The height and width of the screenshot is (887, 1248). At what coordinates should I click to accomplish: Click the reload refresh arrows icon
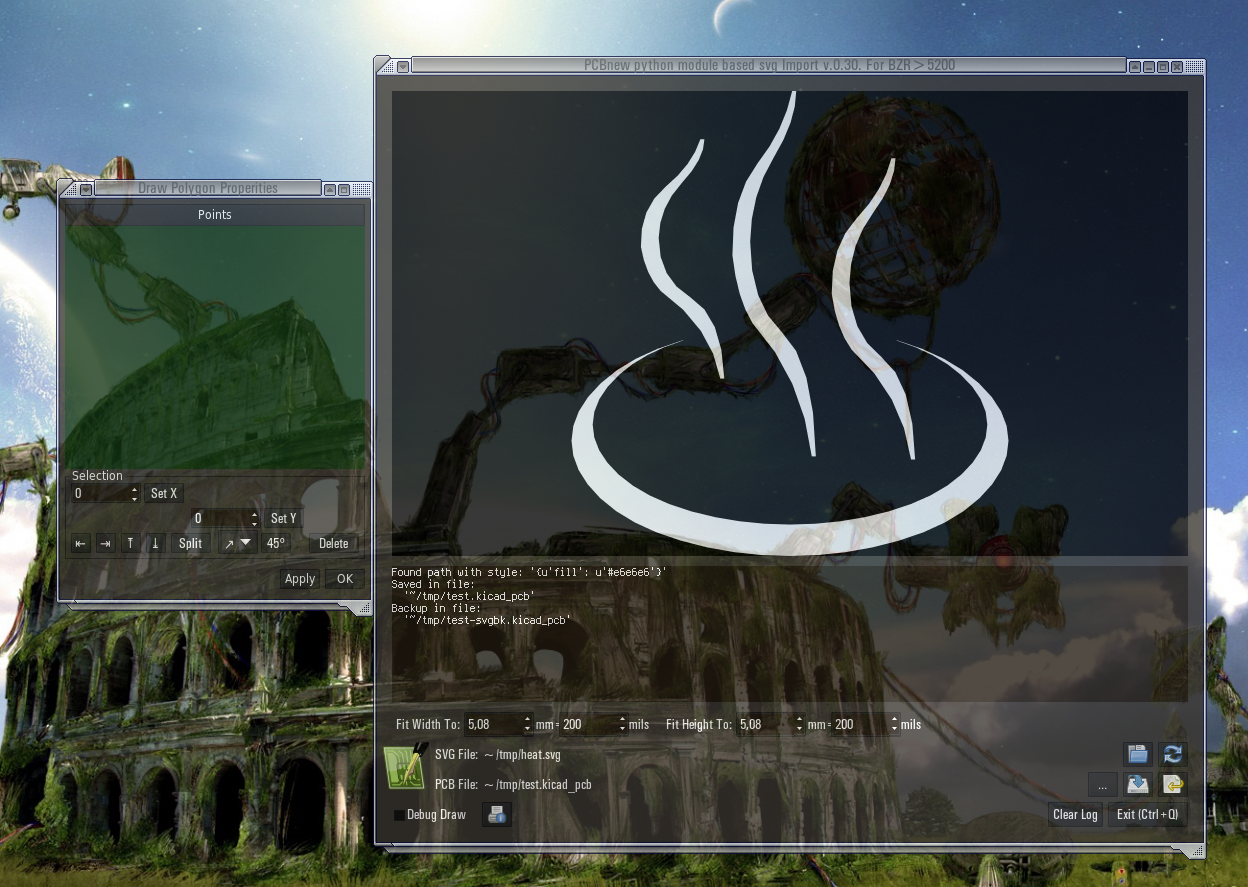tap(1173, 754)
